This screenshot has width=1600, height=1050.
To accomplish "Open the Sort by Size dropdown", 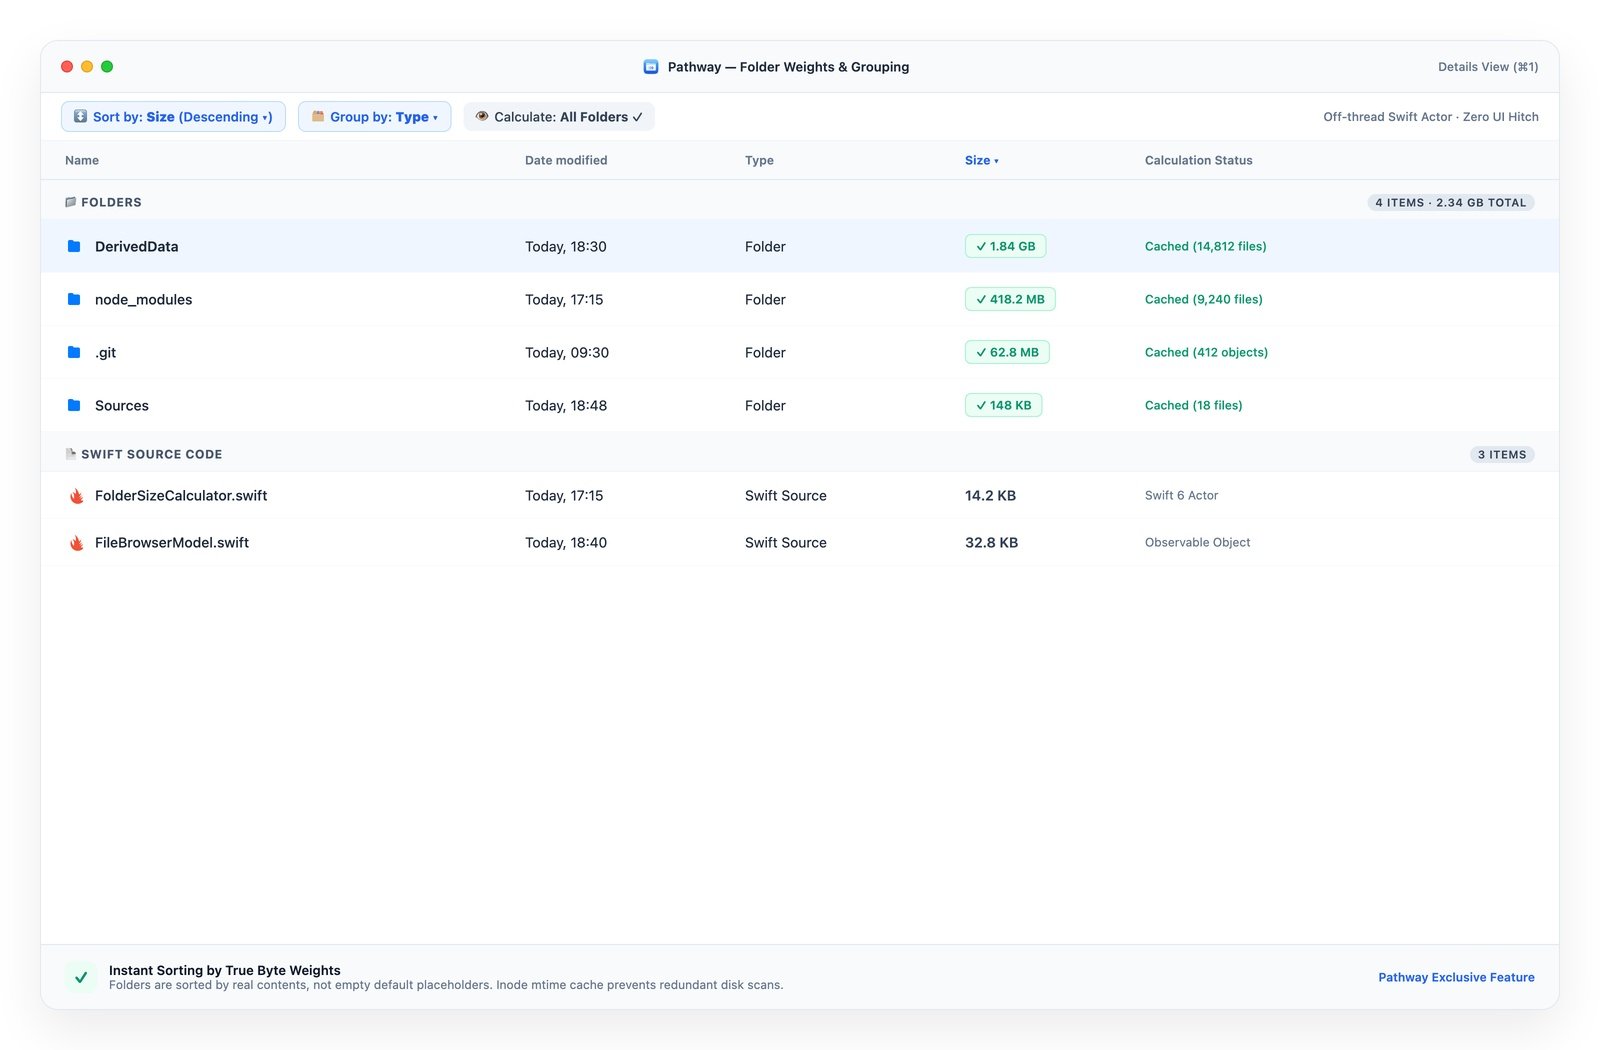I will [173, 117].
